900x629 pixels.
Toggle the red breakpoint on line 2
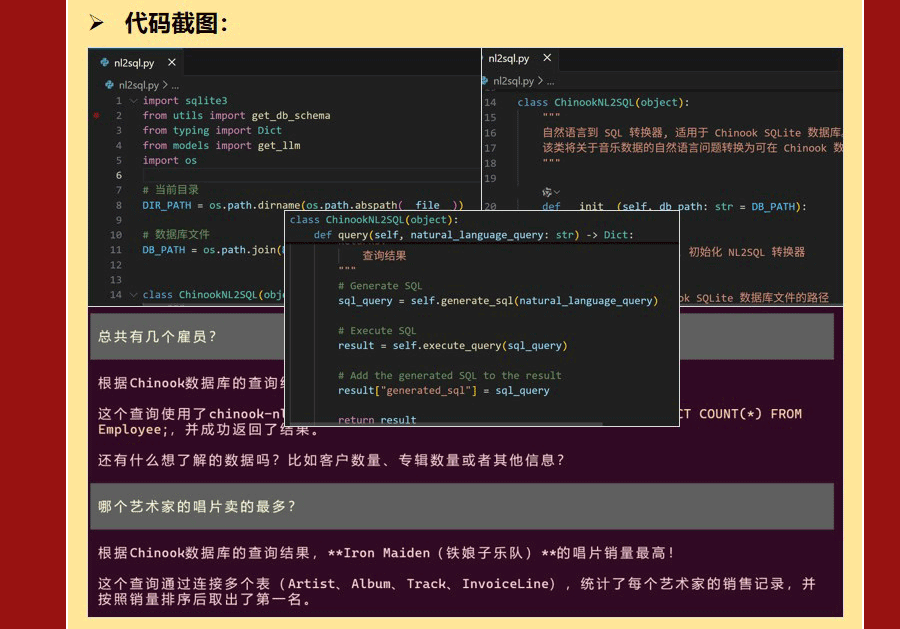tap(96, 116)
